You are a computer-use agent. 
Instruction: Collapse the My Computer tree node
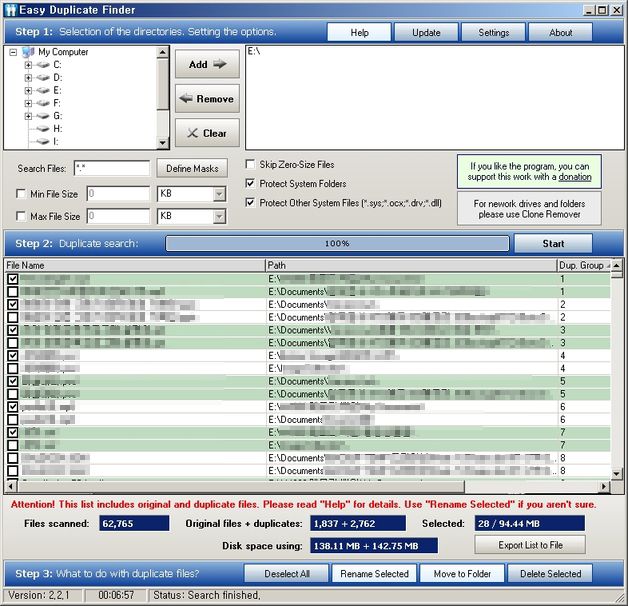click(13, 52)
